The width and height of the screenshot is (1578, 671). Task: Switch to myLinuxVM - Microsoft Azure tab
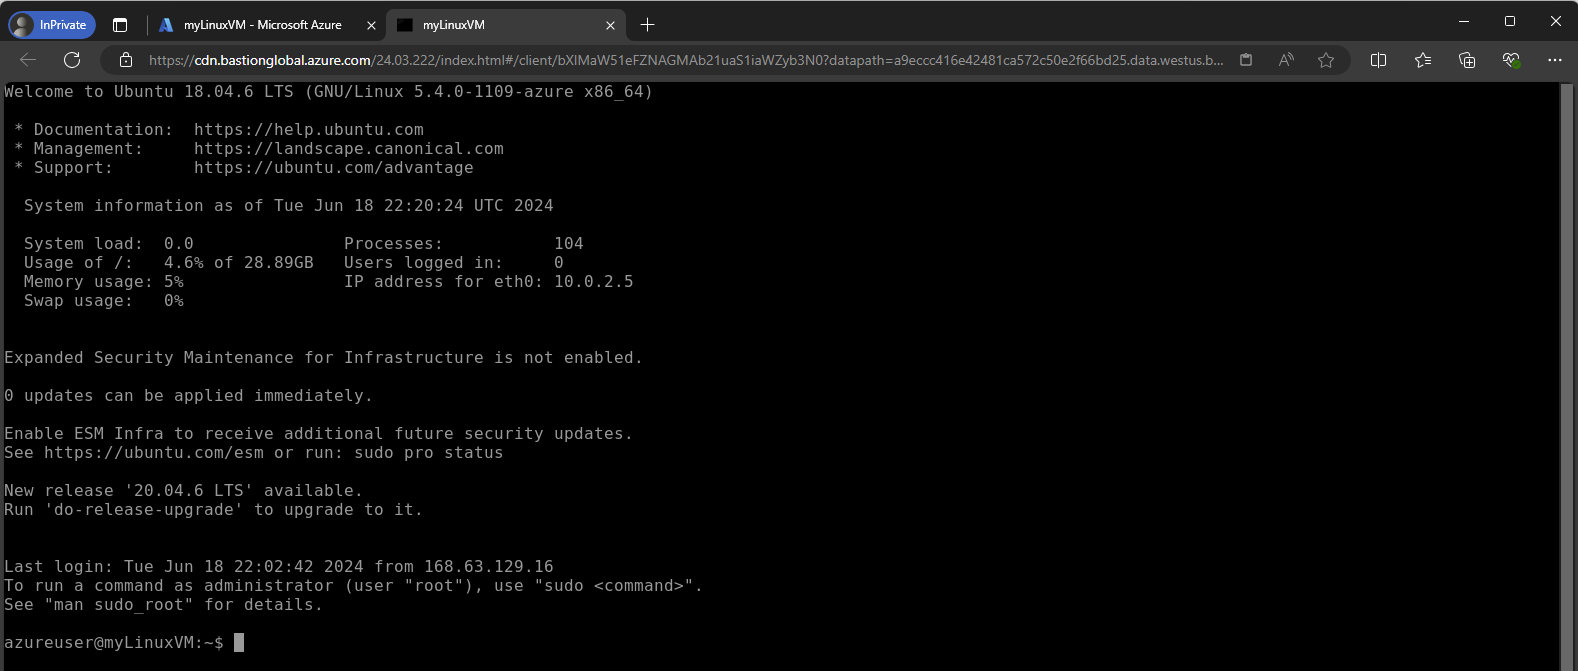(x=262, y=25)
